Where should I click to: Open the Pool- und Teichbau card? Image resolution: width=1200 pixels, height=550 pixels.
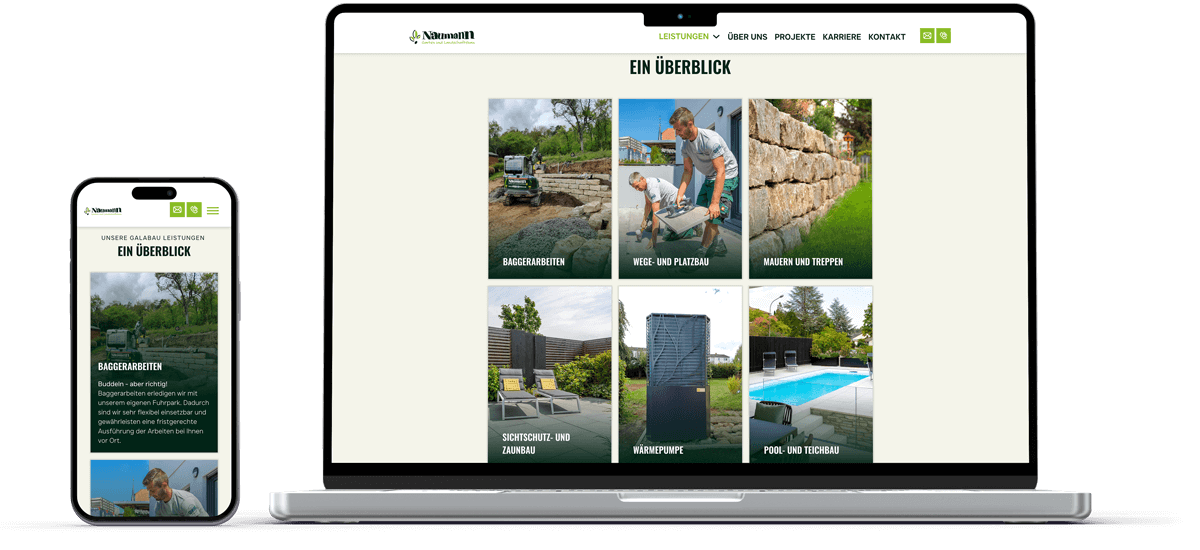[x=810, y=375]
